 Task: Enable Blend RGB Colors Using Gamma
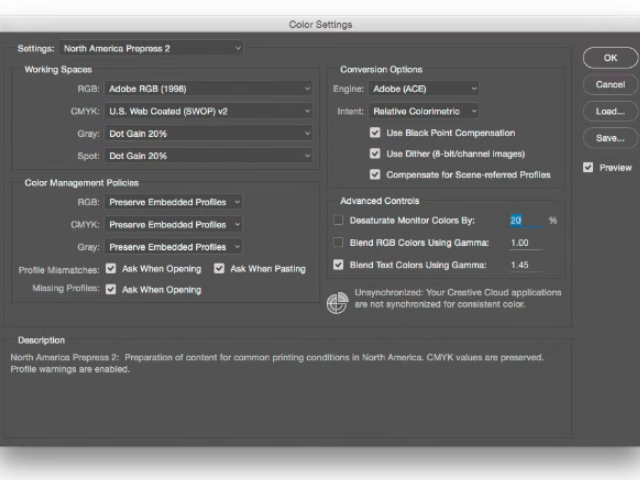pos(338,243)
